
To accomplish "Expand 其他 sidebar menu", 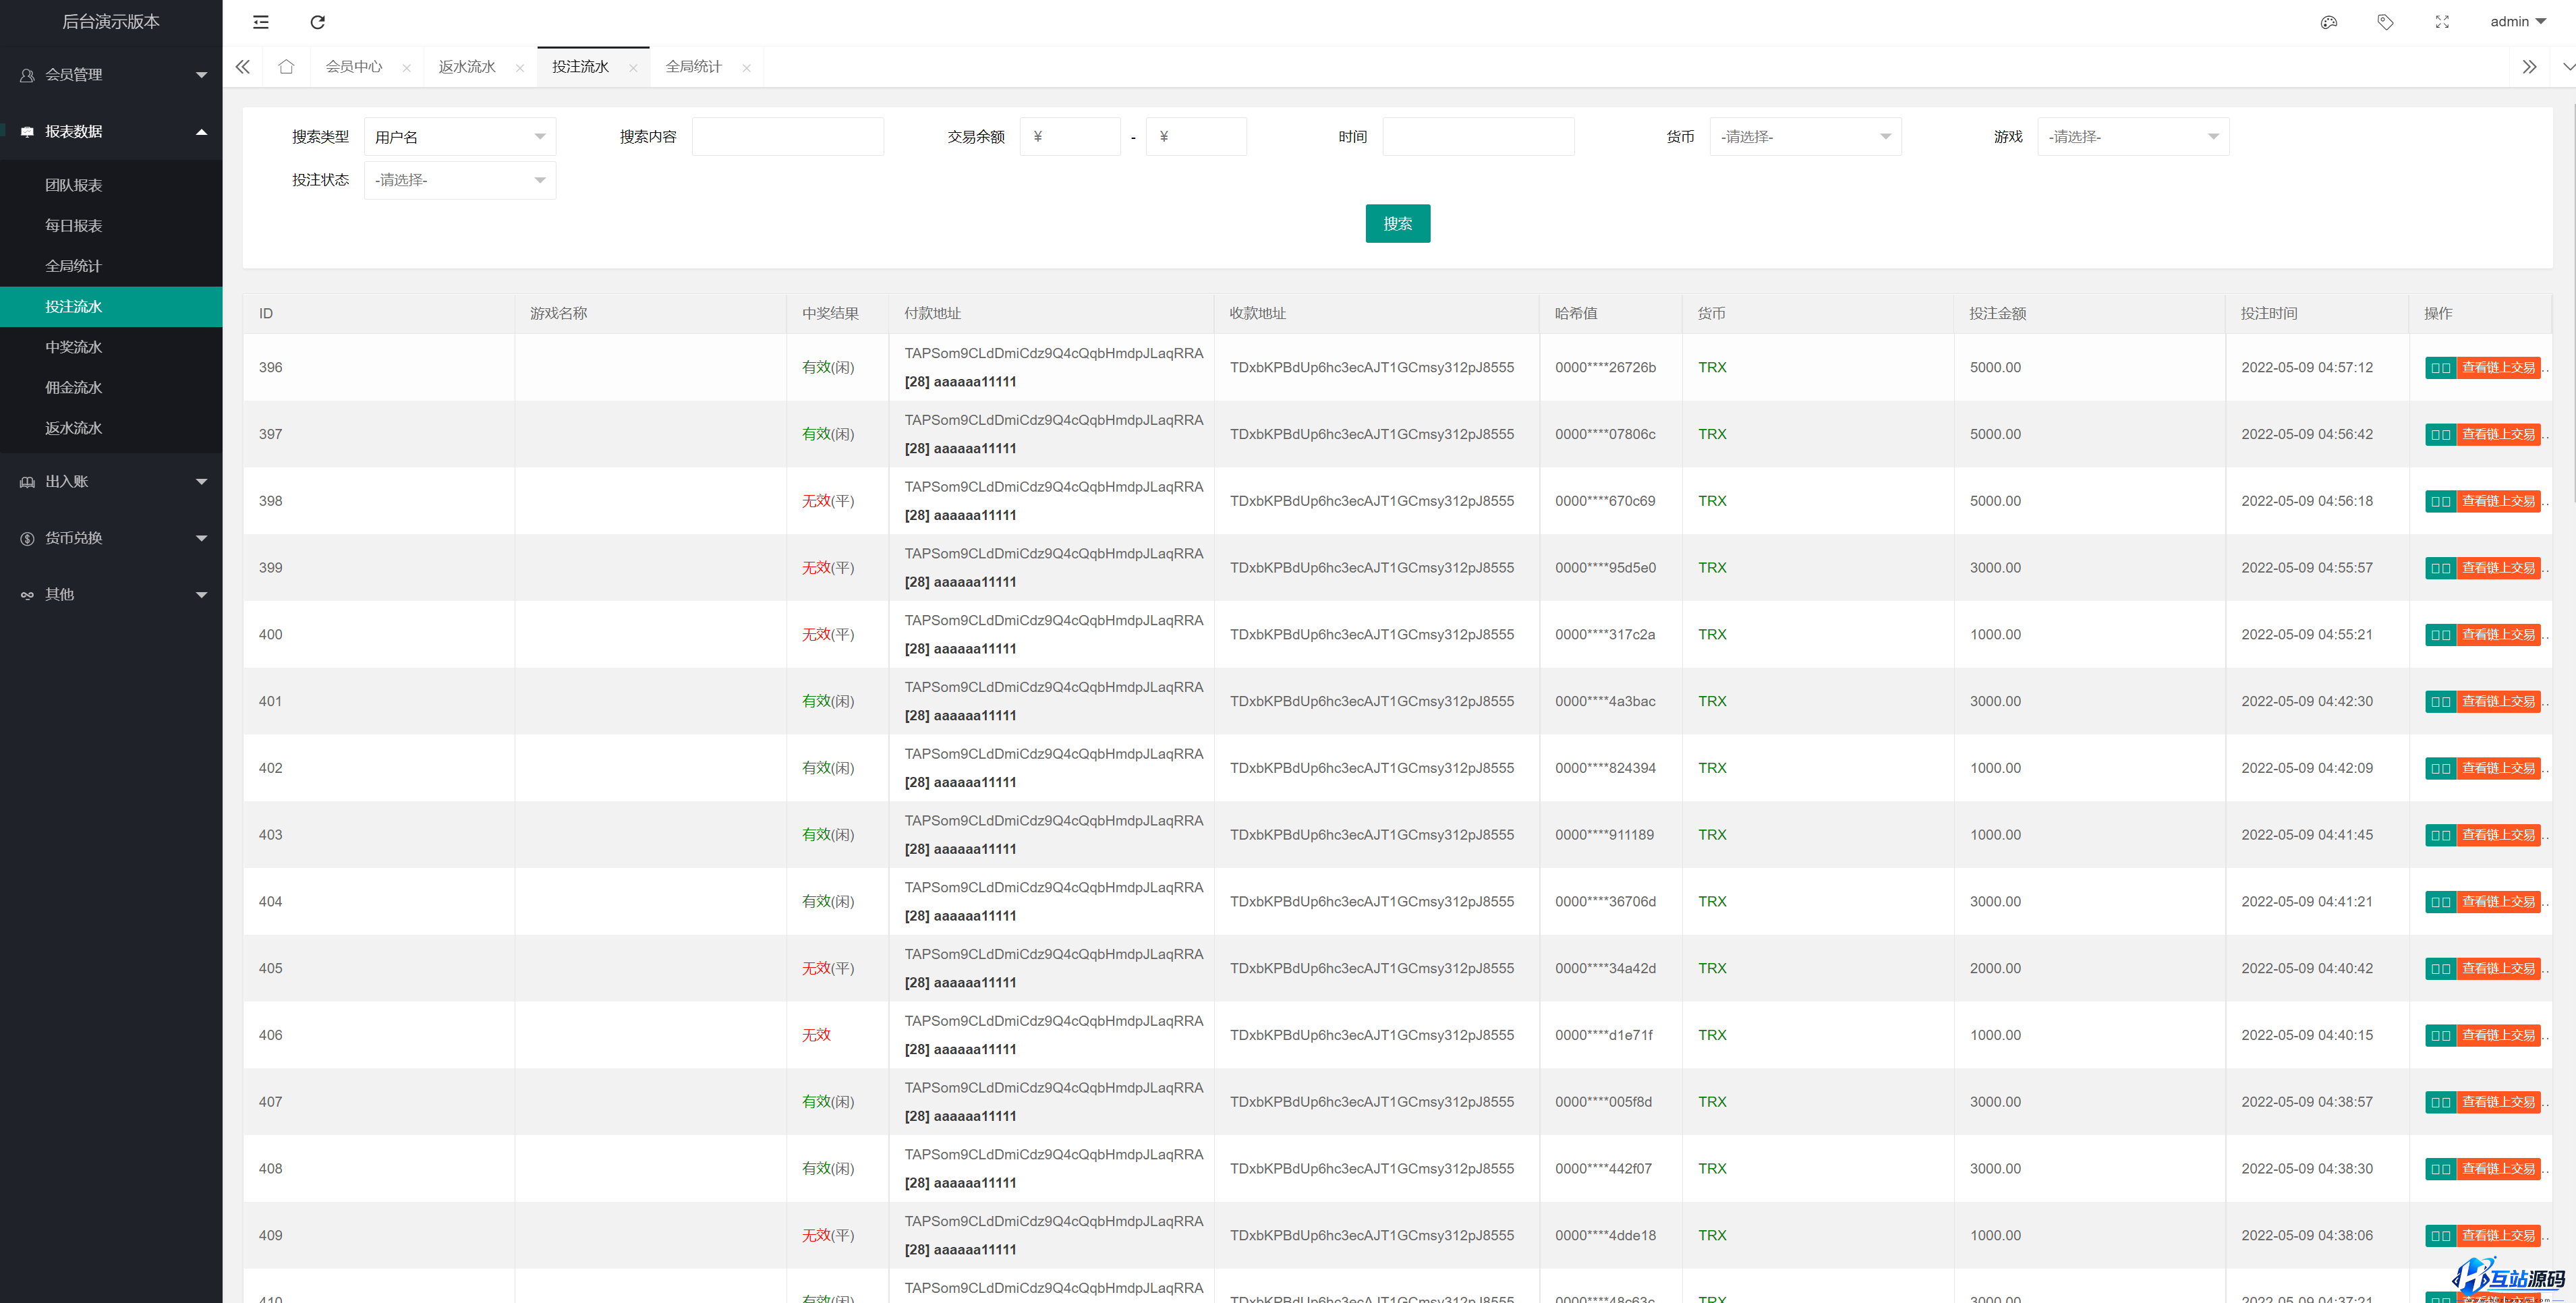I will click(111, 595).
